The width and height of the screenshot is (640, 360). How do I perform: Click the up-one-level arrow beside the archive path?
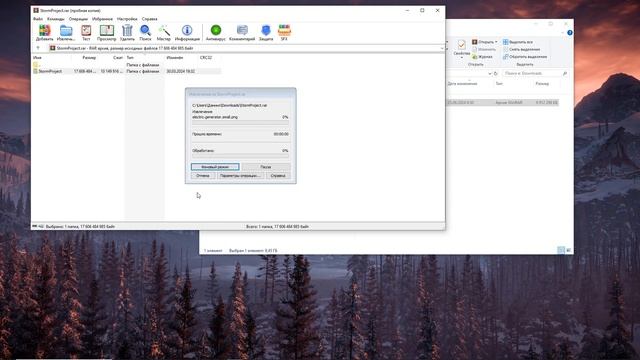[x=38, y=48]
